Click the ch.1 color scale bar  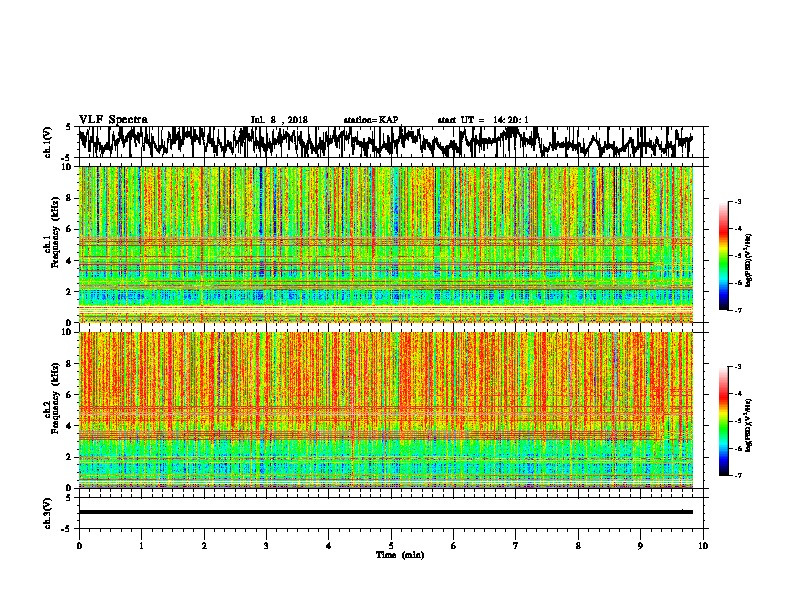click(x=724, y=256)
